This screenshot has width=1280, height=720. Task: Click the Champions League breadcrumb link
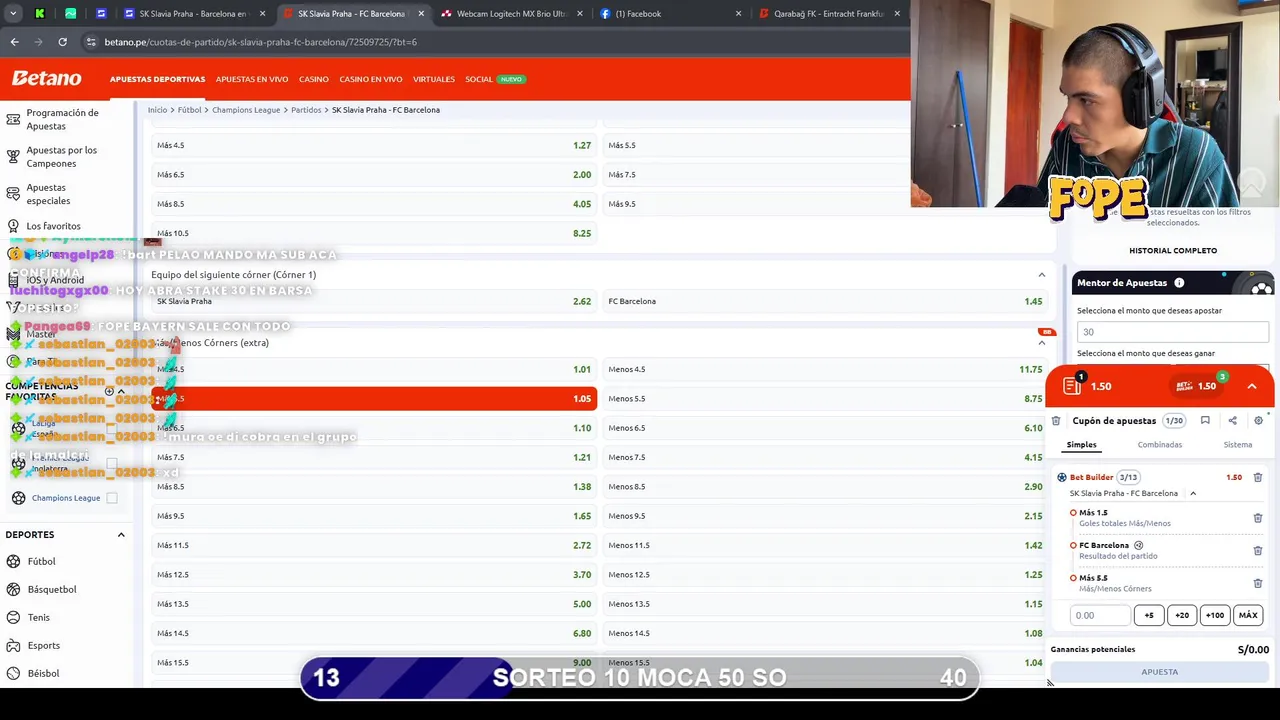pyautogui.click(x=246, y=110)
